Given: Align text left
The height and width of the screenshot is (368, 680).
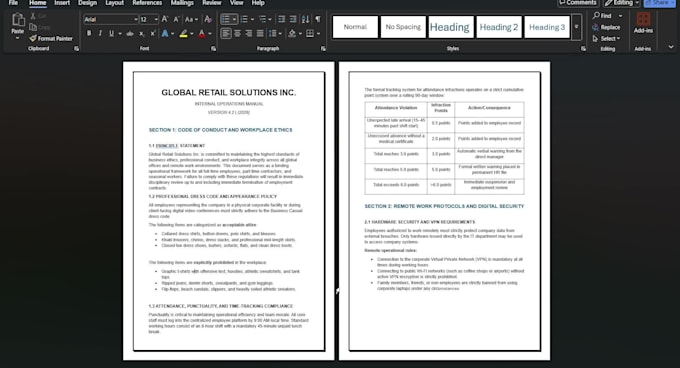Looking at the screenshot, I should (x=226, y=33).
